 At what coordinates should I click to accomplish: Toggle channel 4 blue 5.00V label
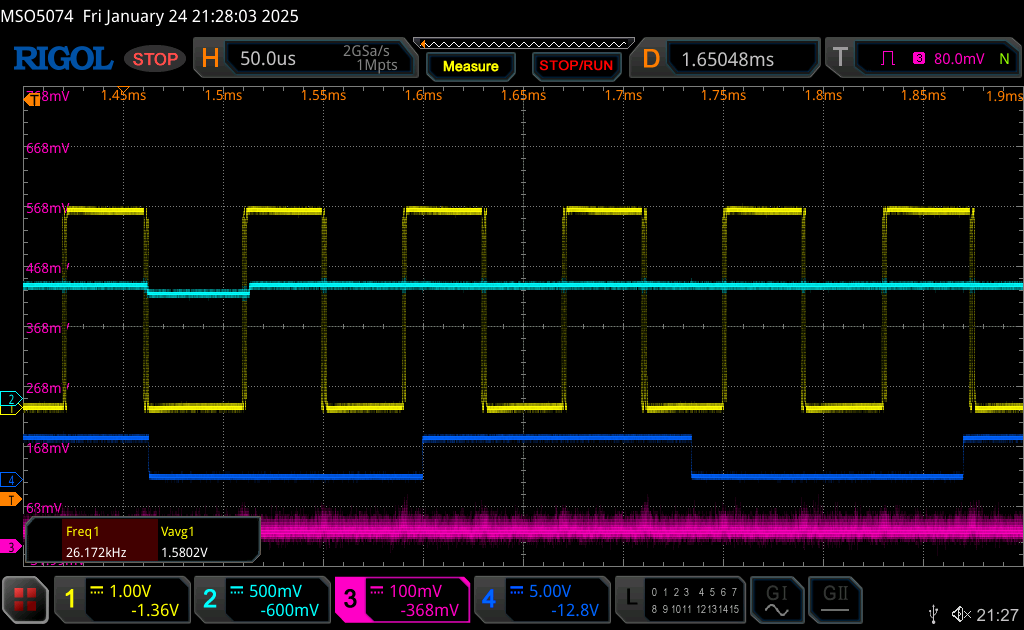[541, 599]
